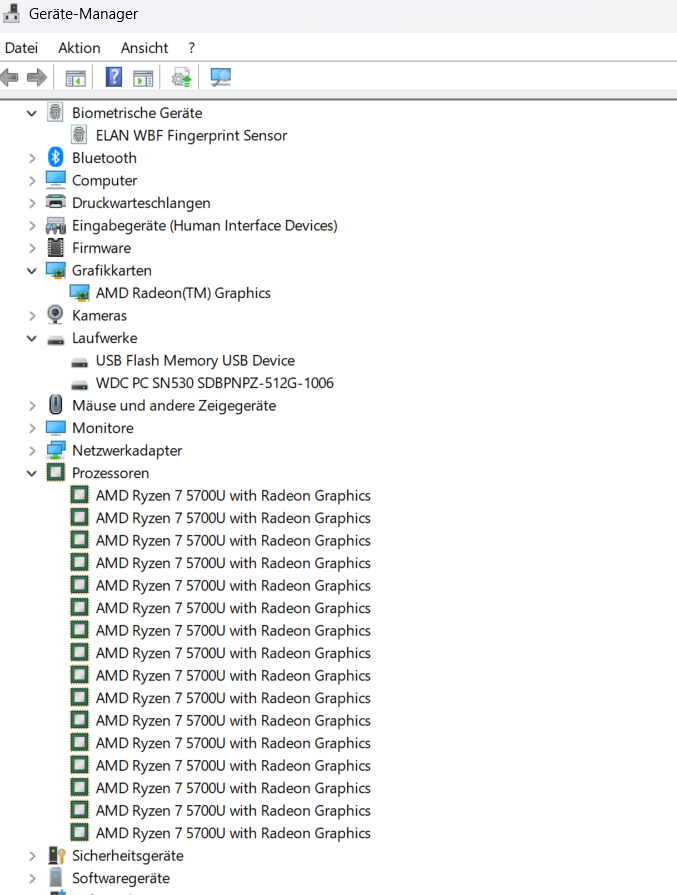Click the webcam icon for Kameras
677x895 pixels.
point(55,315)
